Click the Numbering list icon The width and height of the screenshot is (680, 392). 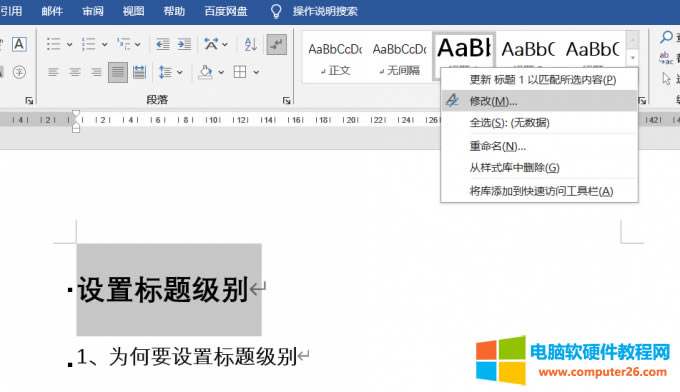(x=88, y=44)
